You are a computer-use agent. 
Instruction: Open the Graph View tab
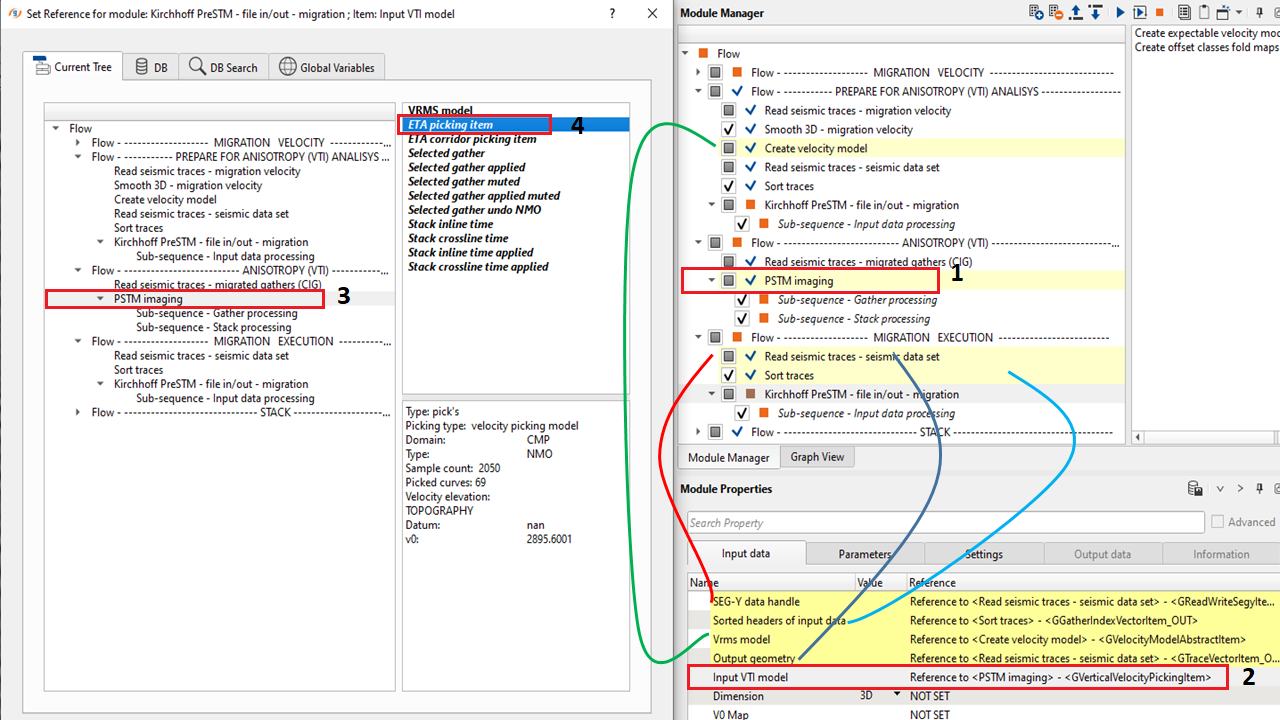(817, 457)
